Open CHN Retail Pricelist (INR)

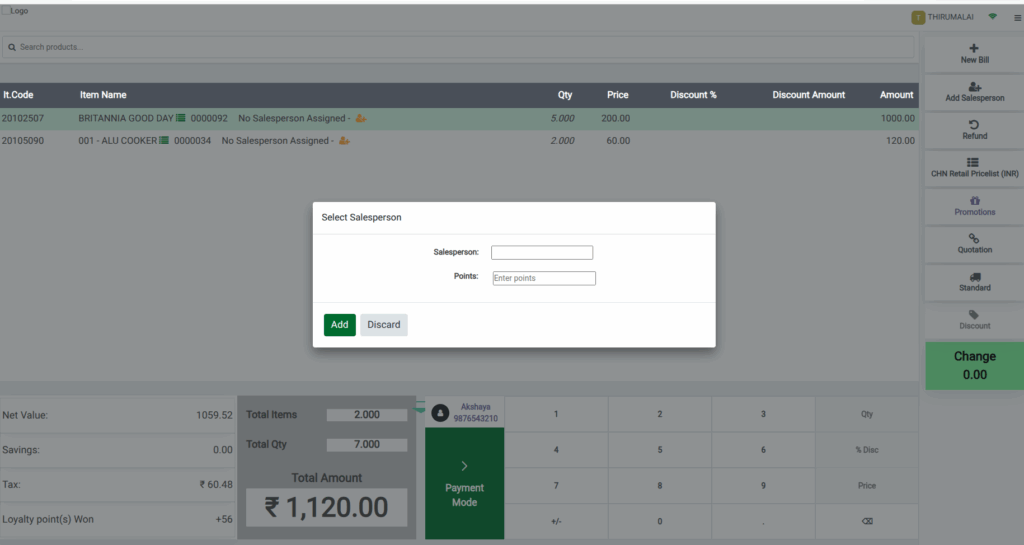974,168
